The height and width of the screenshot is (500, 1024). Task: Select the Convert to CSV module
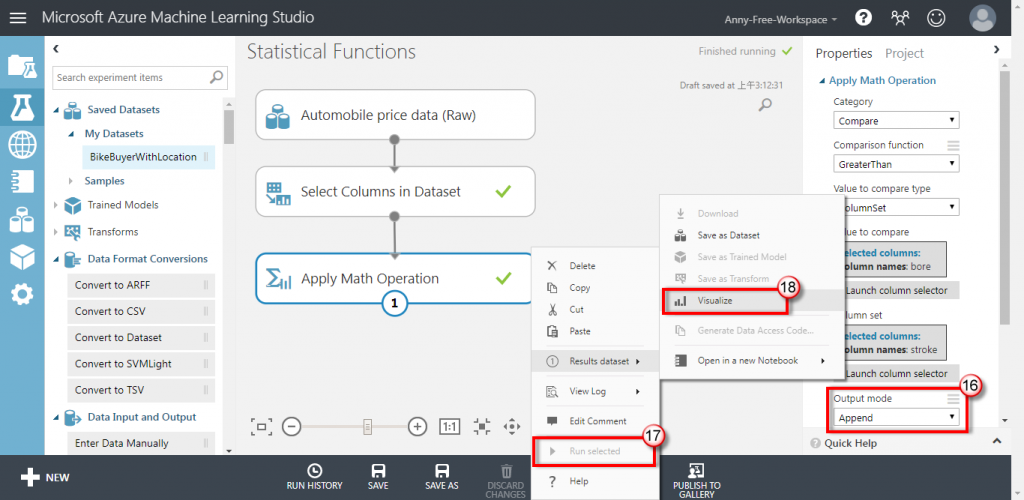coord(141,311)
